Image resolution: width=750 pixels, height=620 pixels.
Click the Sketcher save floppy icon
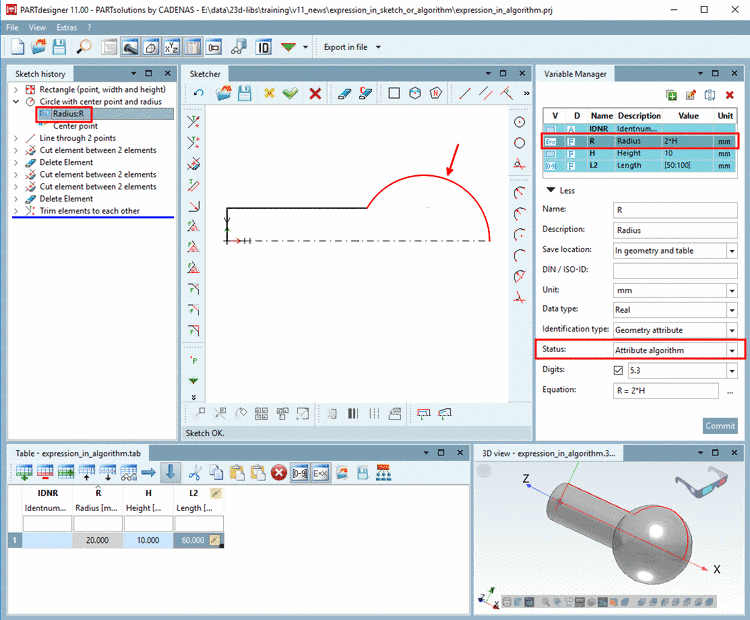245,93
